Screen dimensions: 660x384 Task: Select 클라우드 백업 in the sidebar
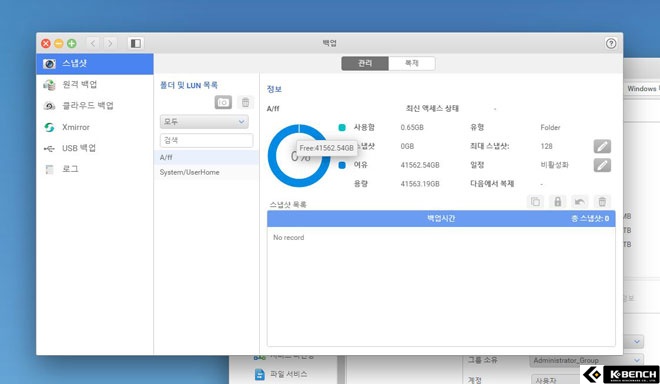coord(95,106)
